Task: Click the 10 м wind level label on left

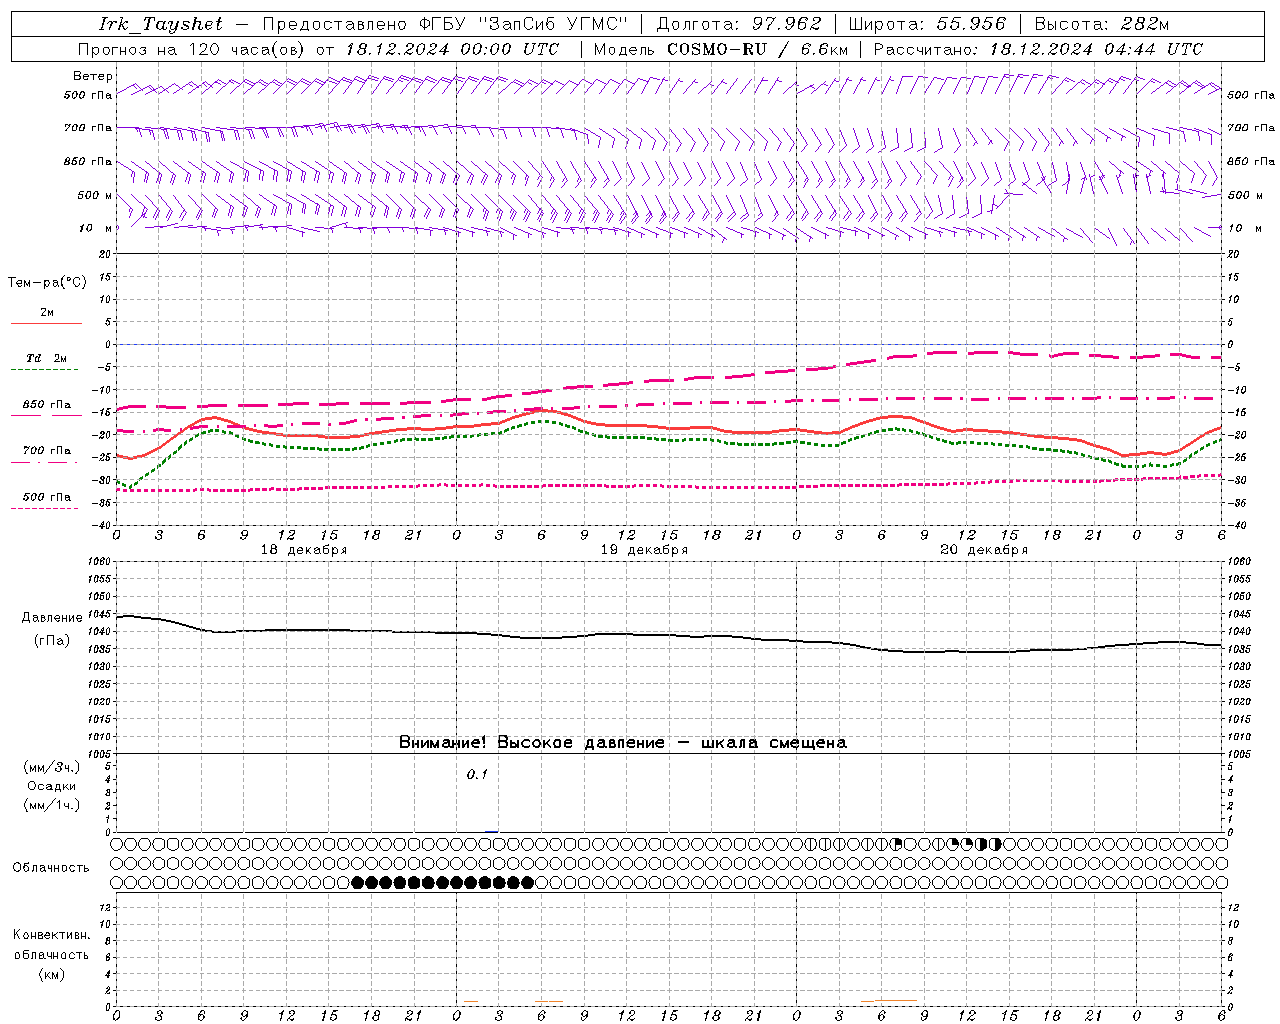Action: click(x=96, y=228)
